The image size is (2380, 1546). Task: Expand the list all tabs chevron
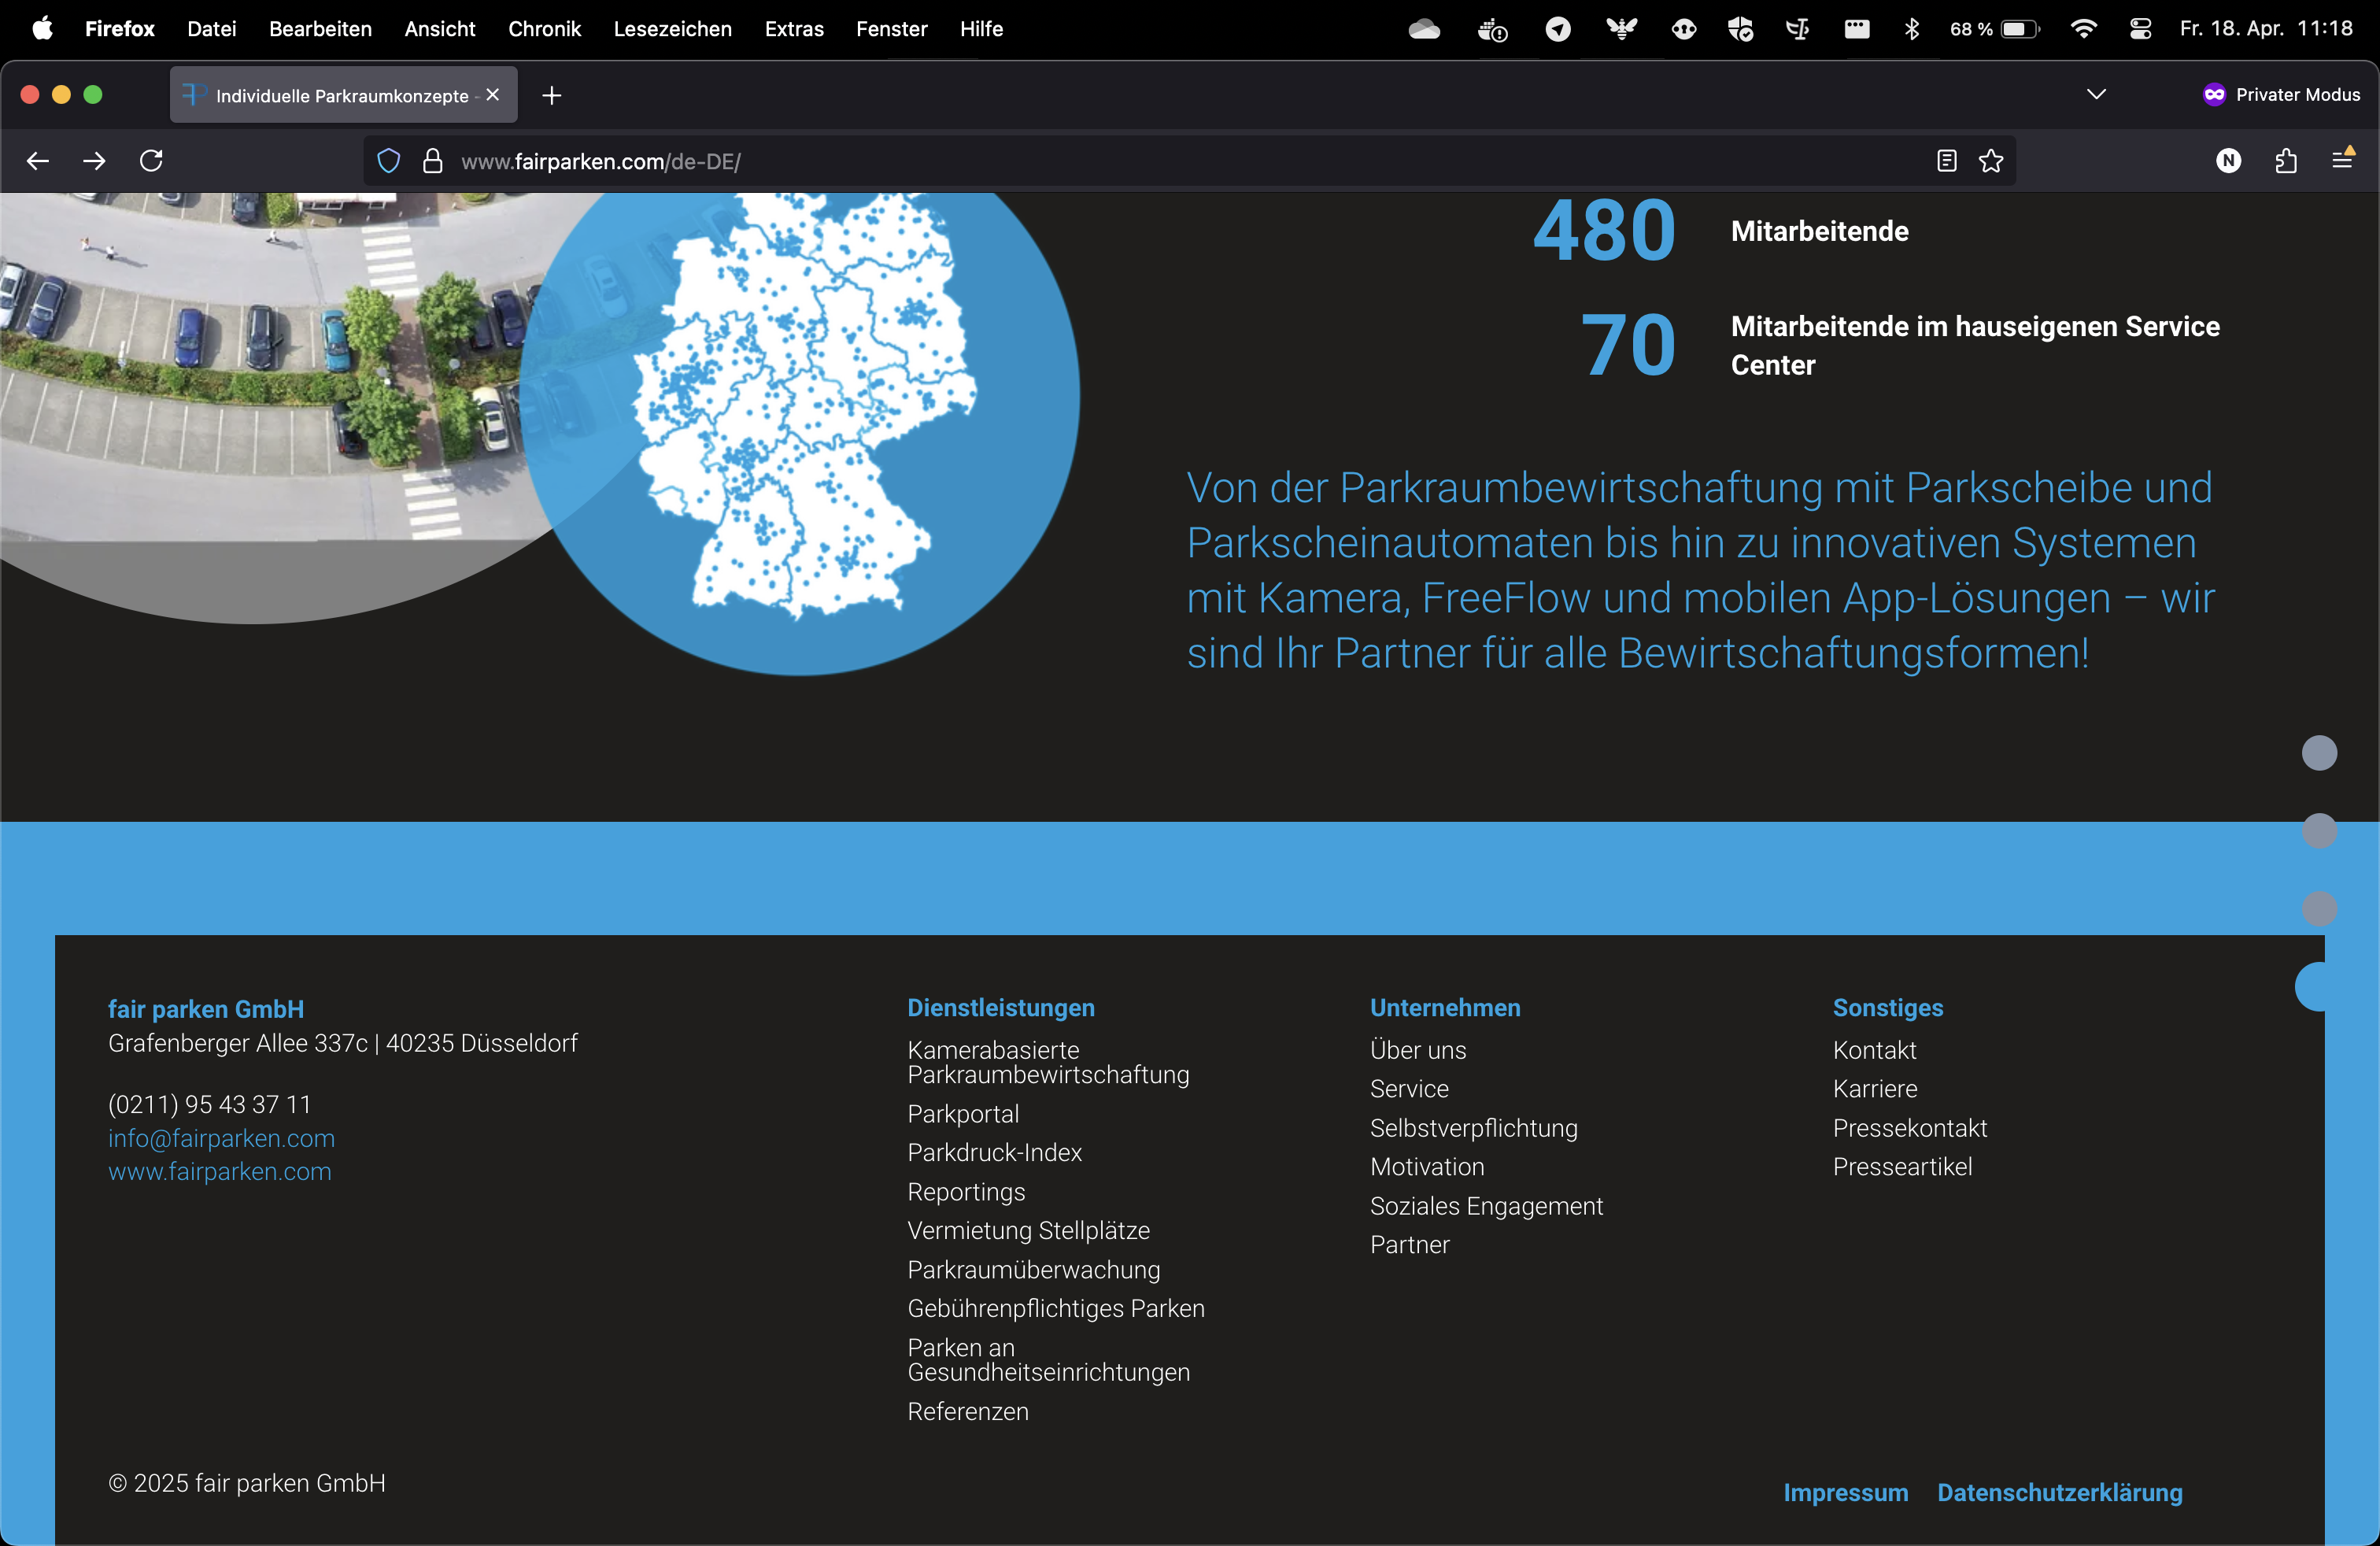pyautogui.click(x=2096, y=95)
